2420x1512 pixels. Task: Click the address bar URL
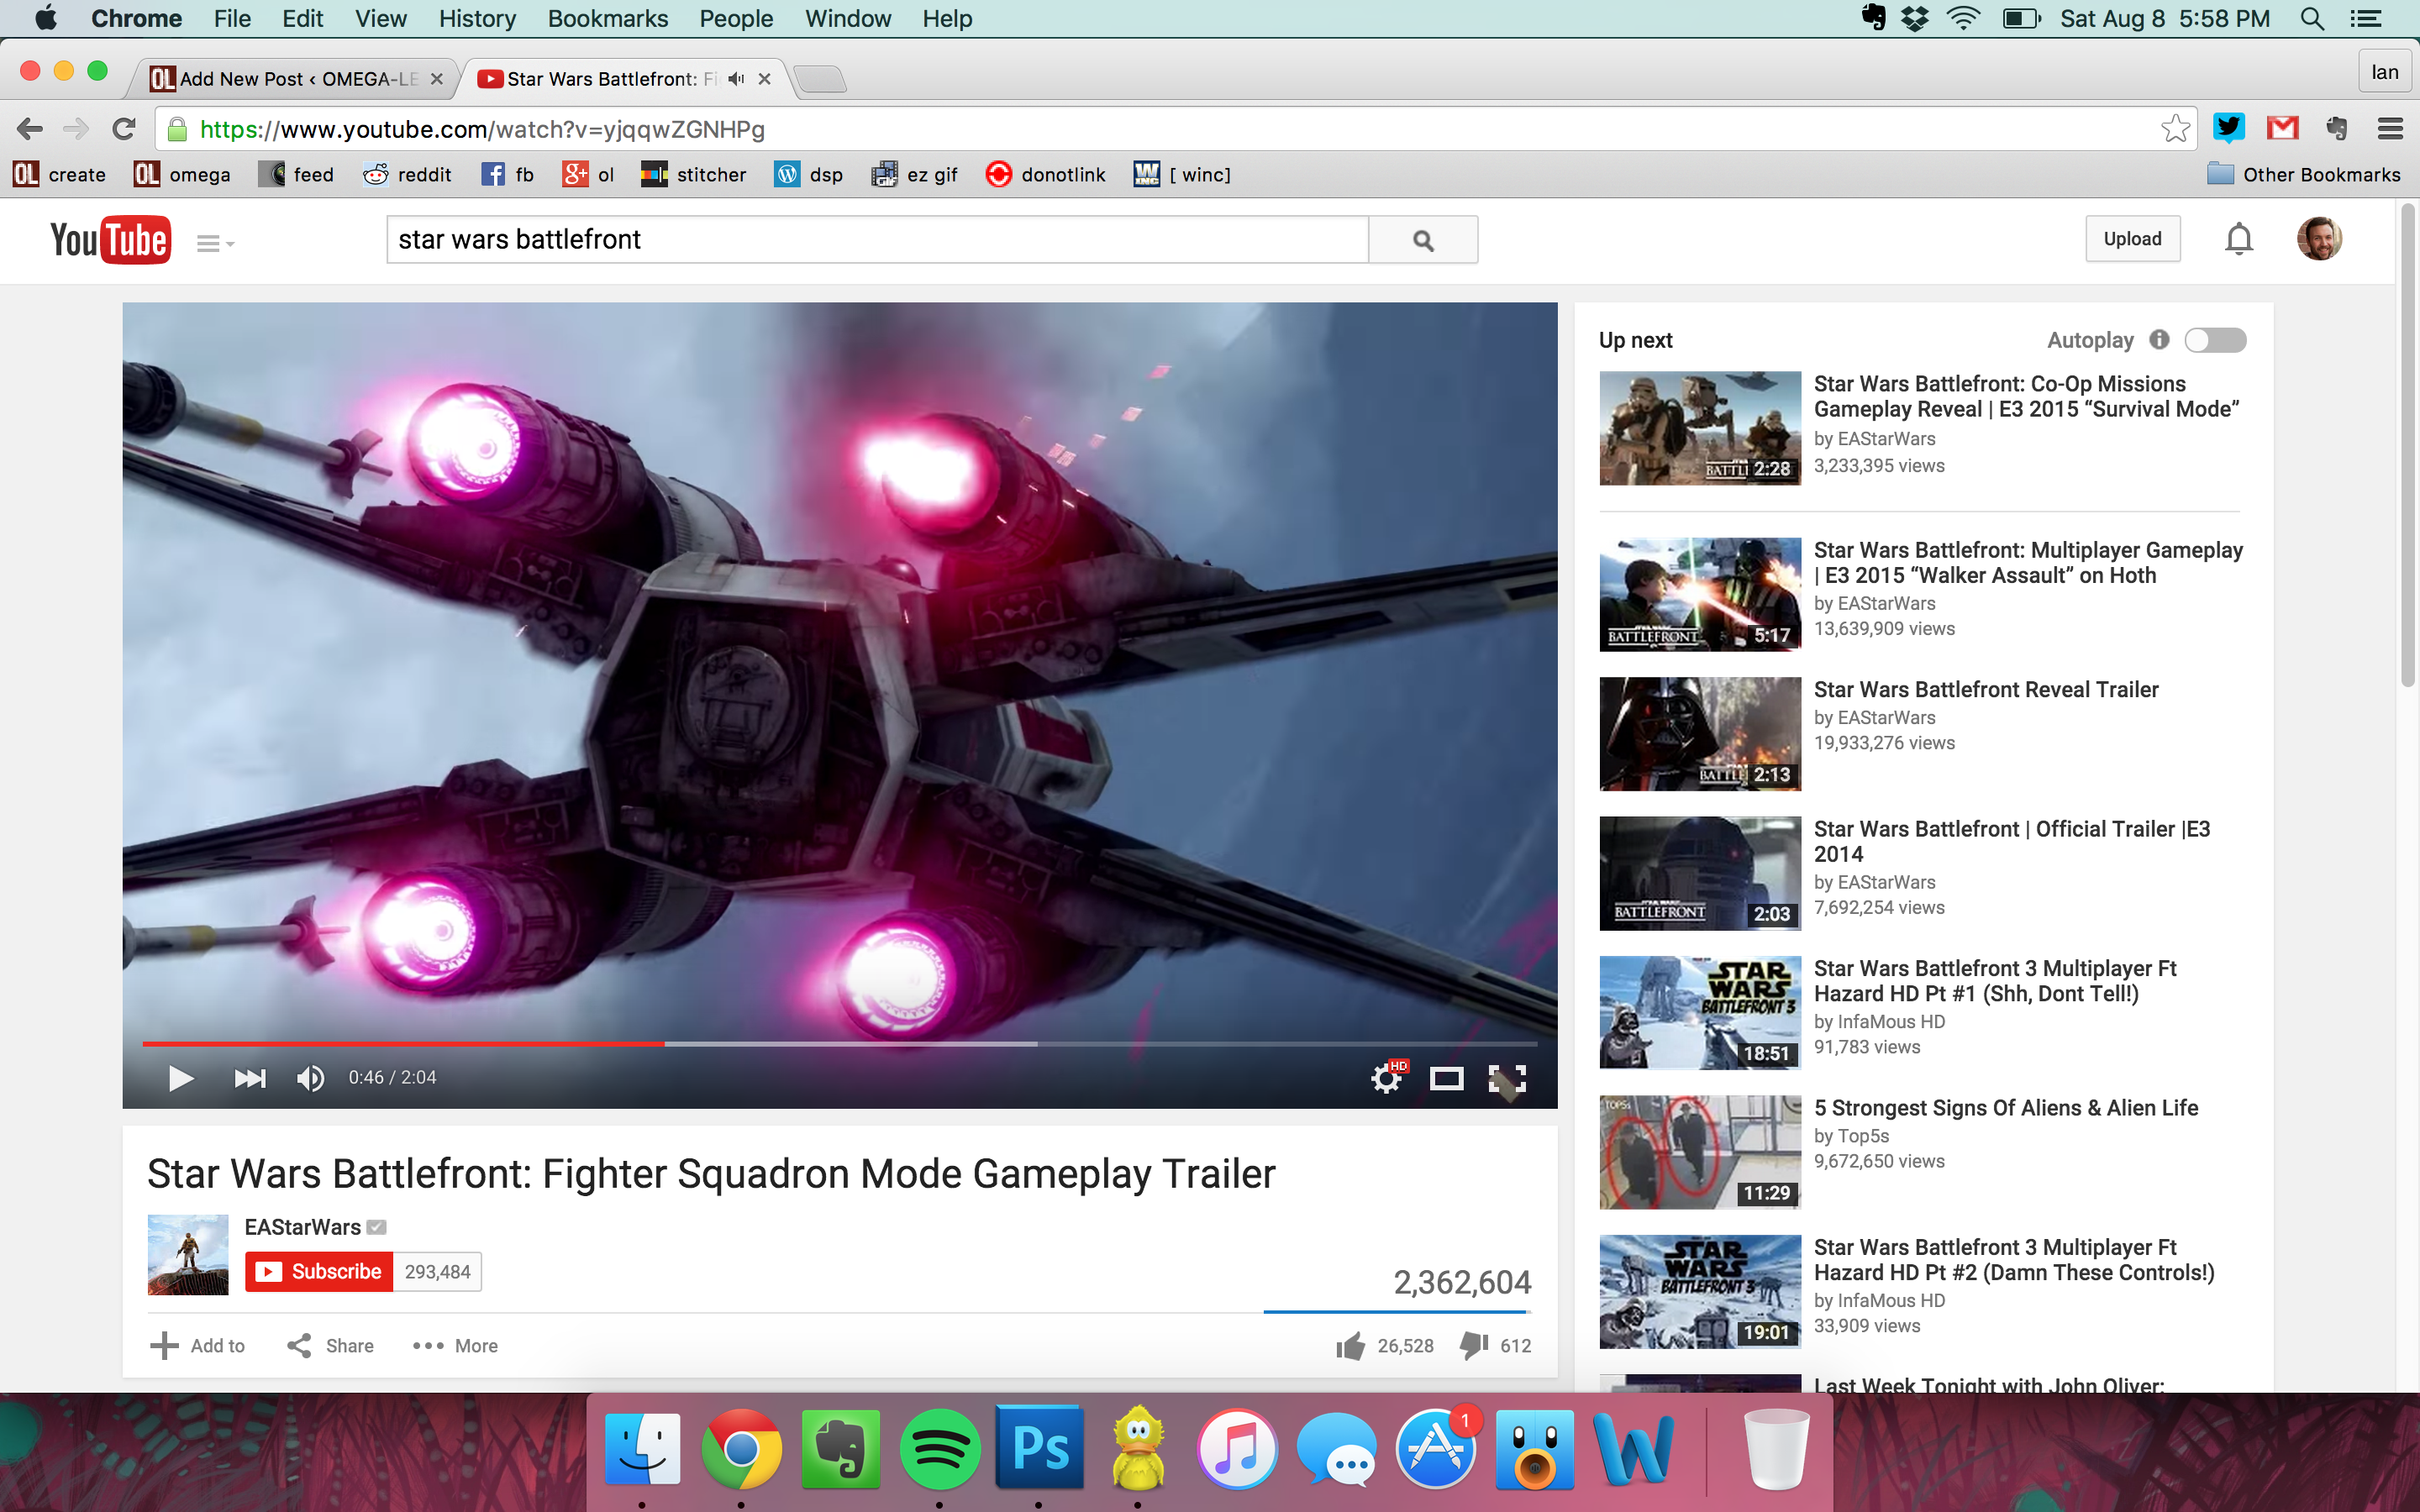tap(482, 129)
